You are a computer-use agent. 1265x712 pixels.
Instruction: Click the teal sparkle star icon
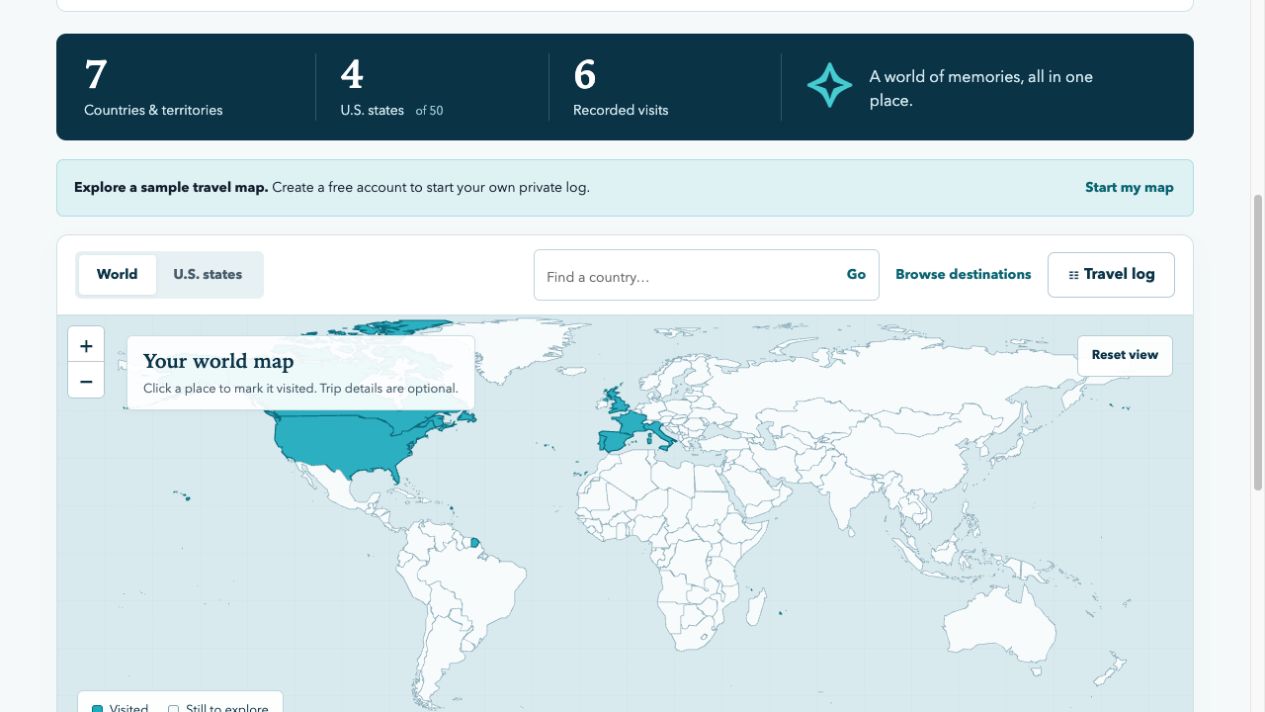830,86
